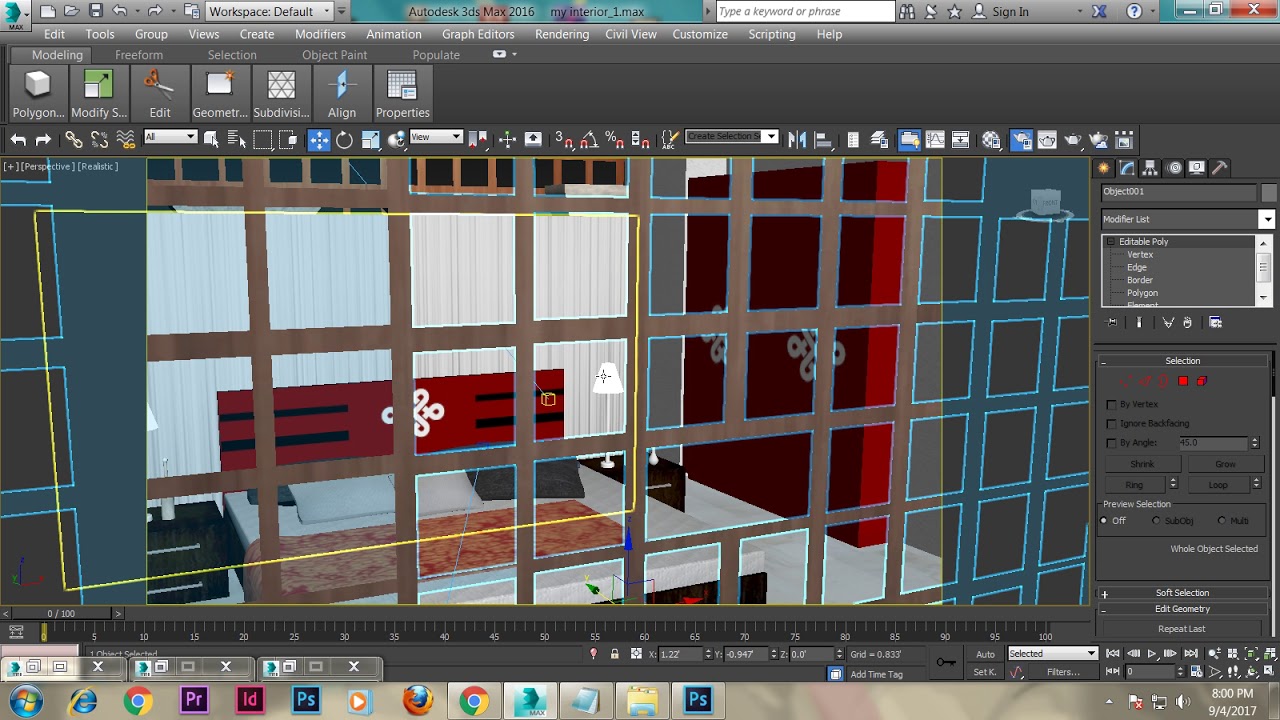Select the Multi preview selection radio
The image size is (1280, 720).
[x=1222, y=520]
